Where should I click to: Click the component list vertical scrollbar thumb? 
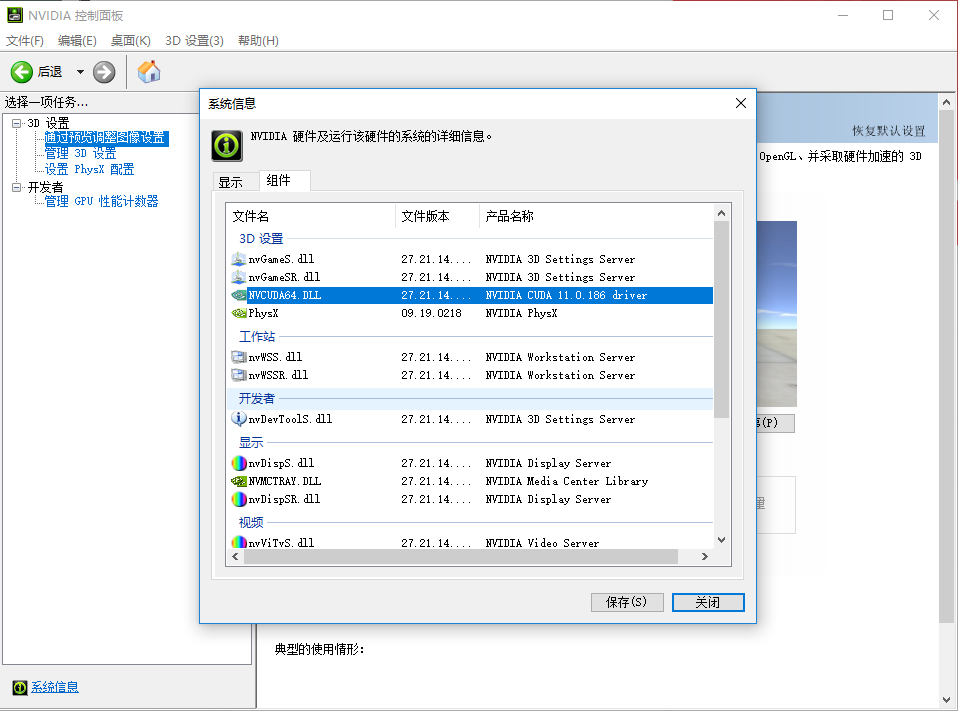tap(722, 319)
